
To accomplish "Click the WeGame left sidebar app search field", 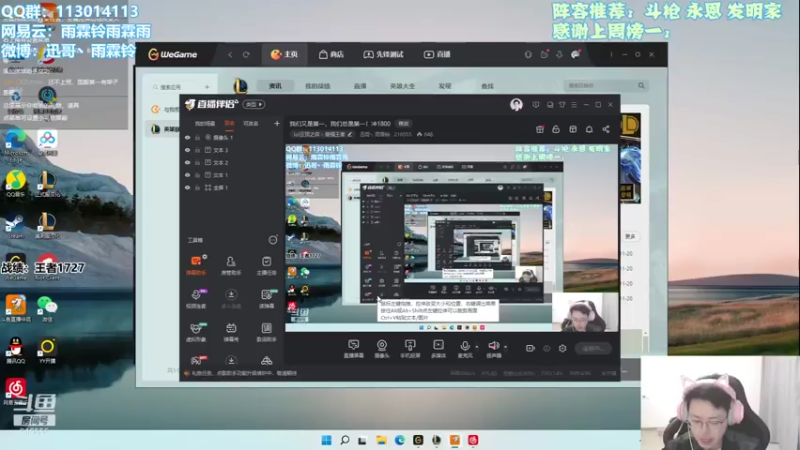I will point(177,87).
